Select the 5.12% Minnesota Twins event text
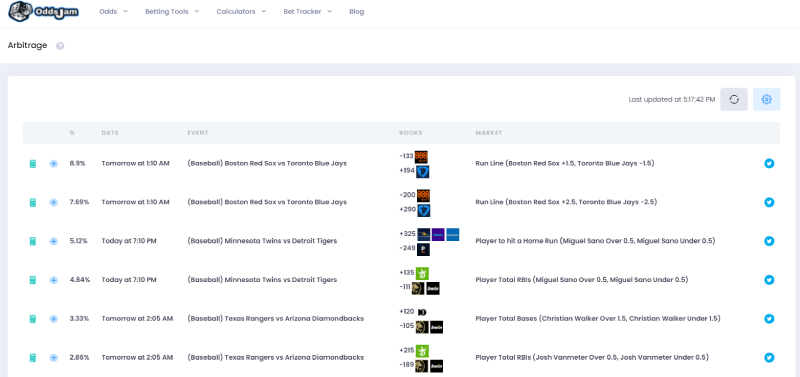 262,241
